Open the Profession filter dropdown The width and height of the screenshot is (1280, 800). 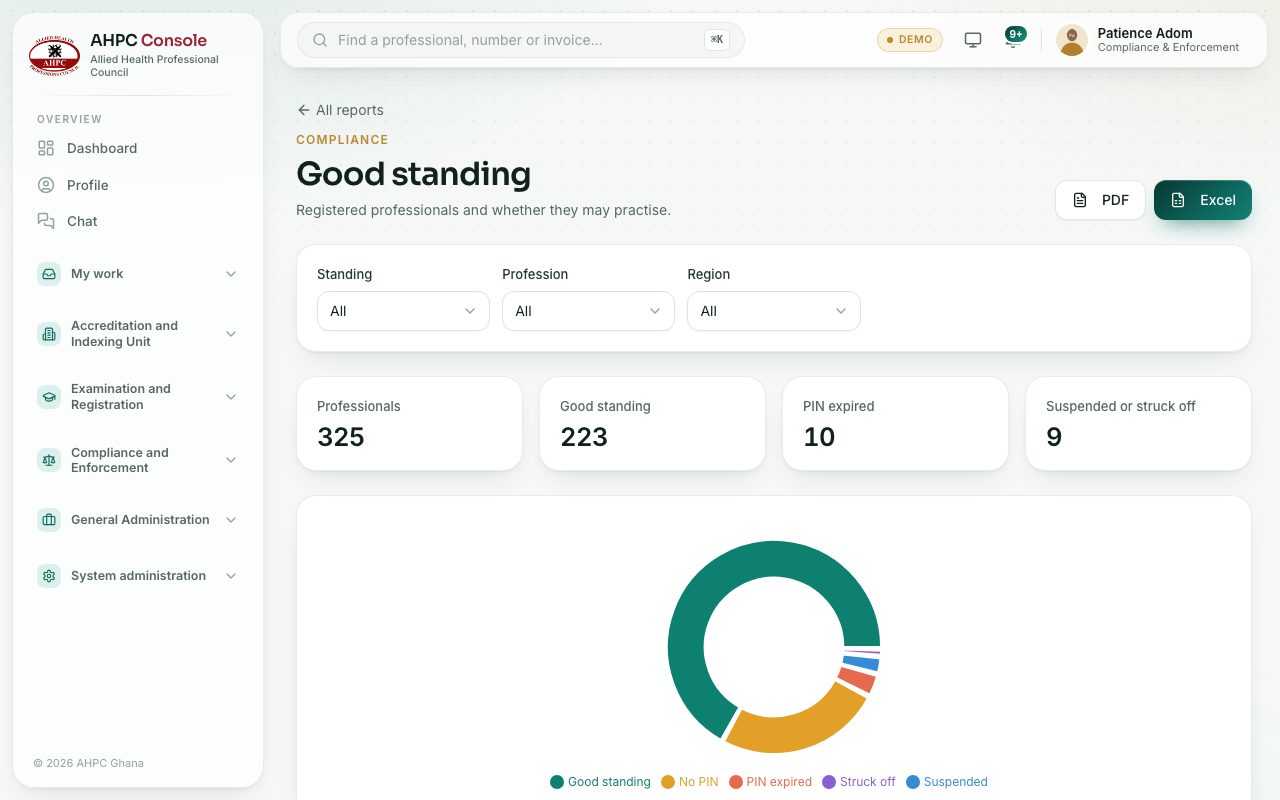(x=588, y=311)
